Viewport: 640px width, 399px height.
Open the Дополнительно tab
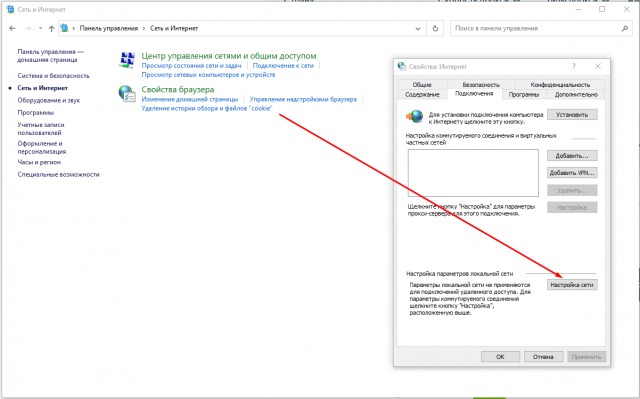point(576,94)
